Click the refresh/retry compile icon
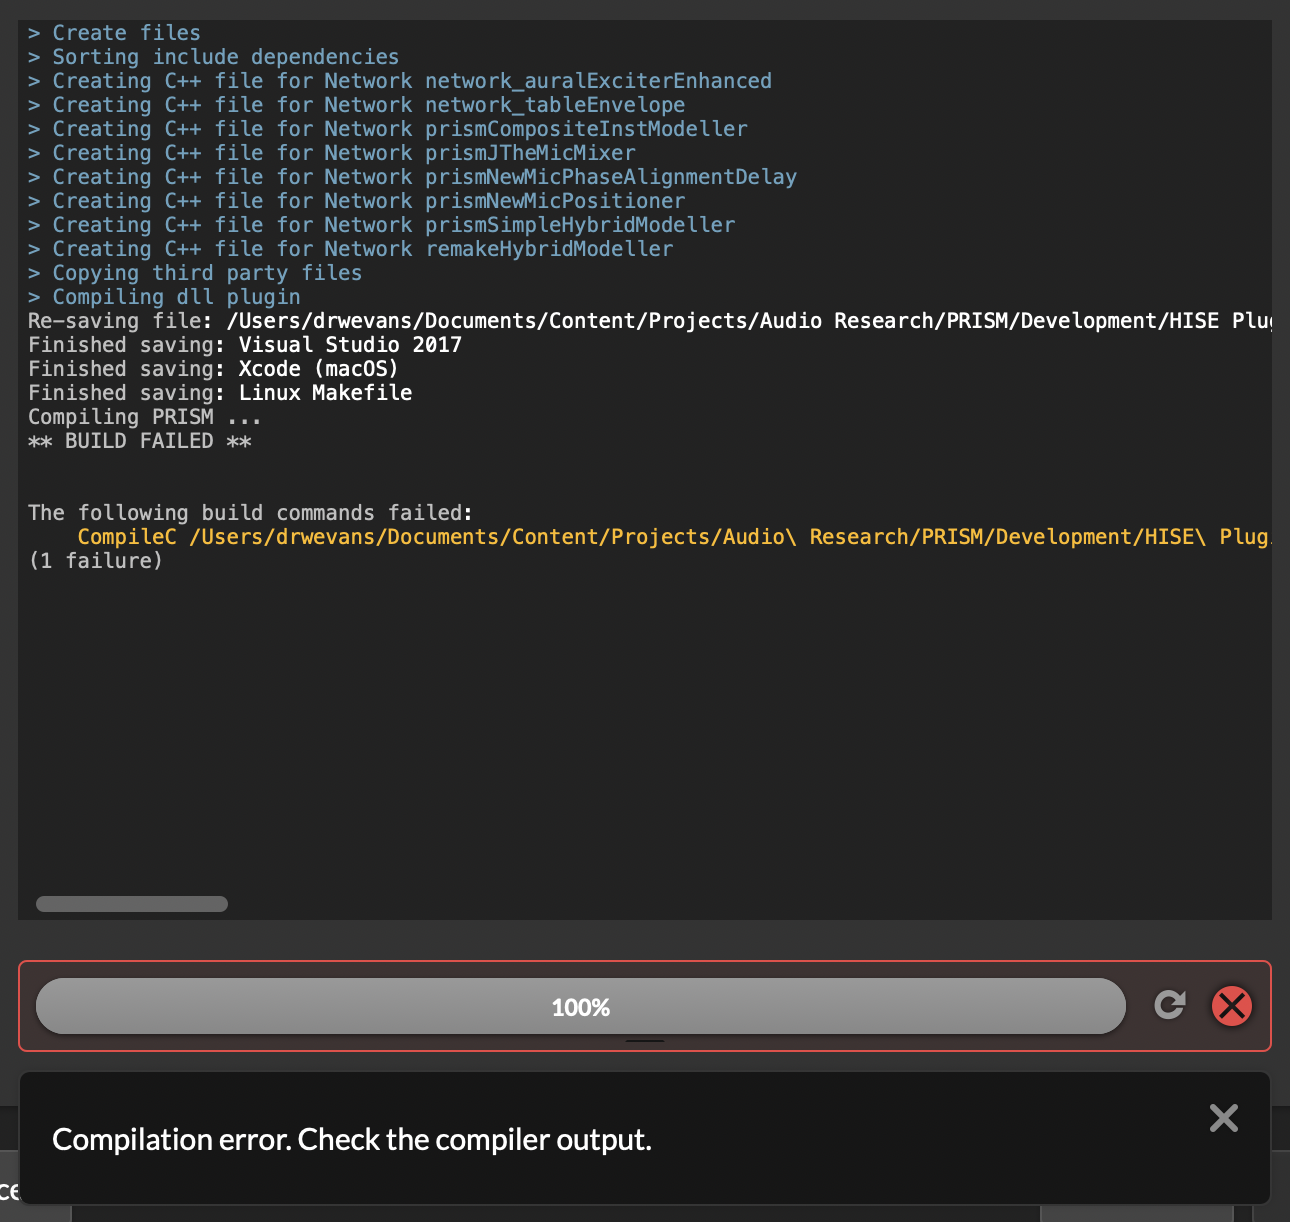This screenshot has width=1290, height=1222. (x=1169, y=1005)
